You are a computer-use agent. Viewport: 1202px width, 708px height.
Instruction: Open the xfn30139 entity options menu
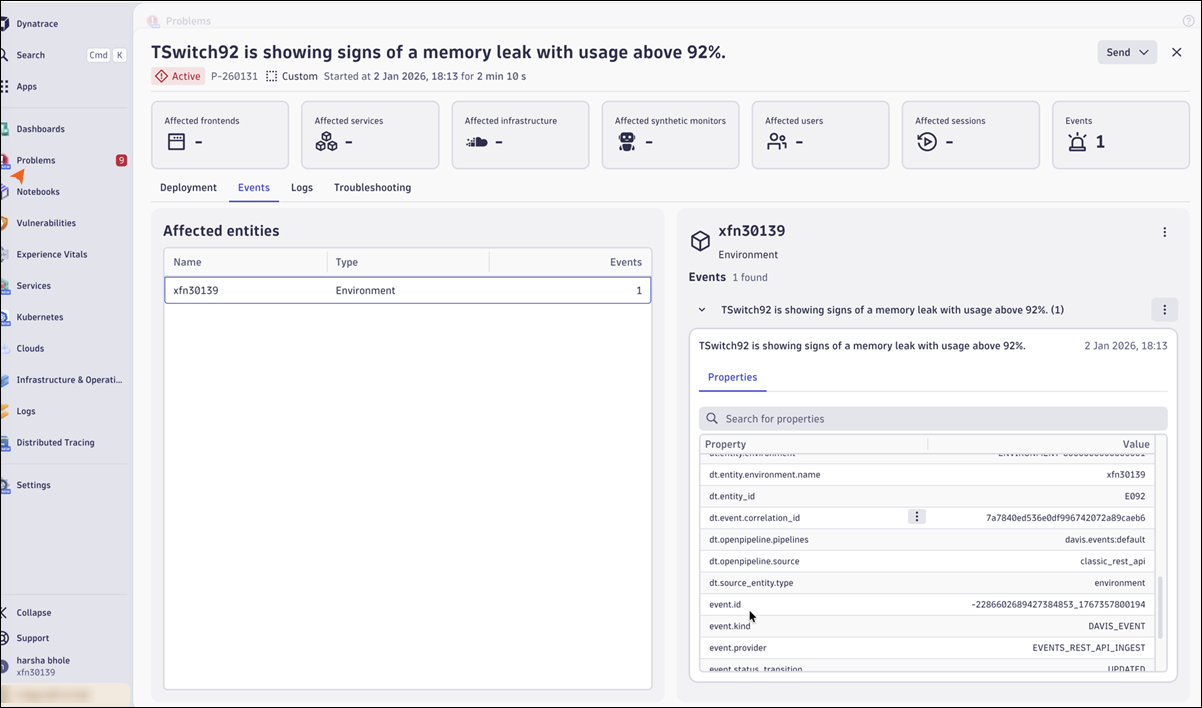[x=1164, y=232]
